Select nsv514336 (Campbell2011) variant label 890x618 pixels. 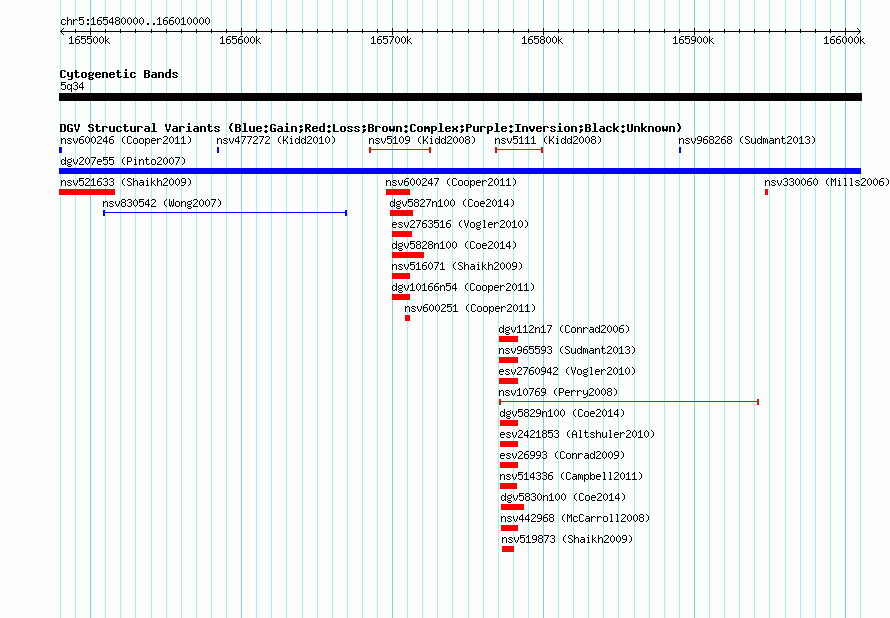tap(572, 476)
